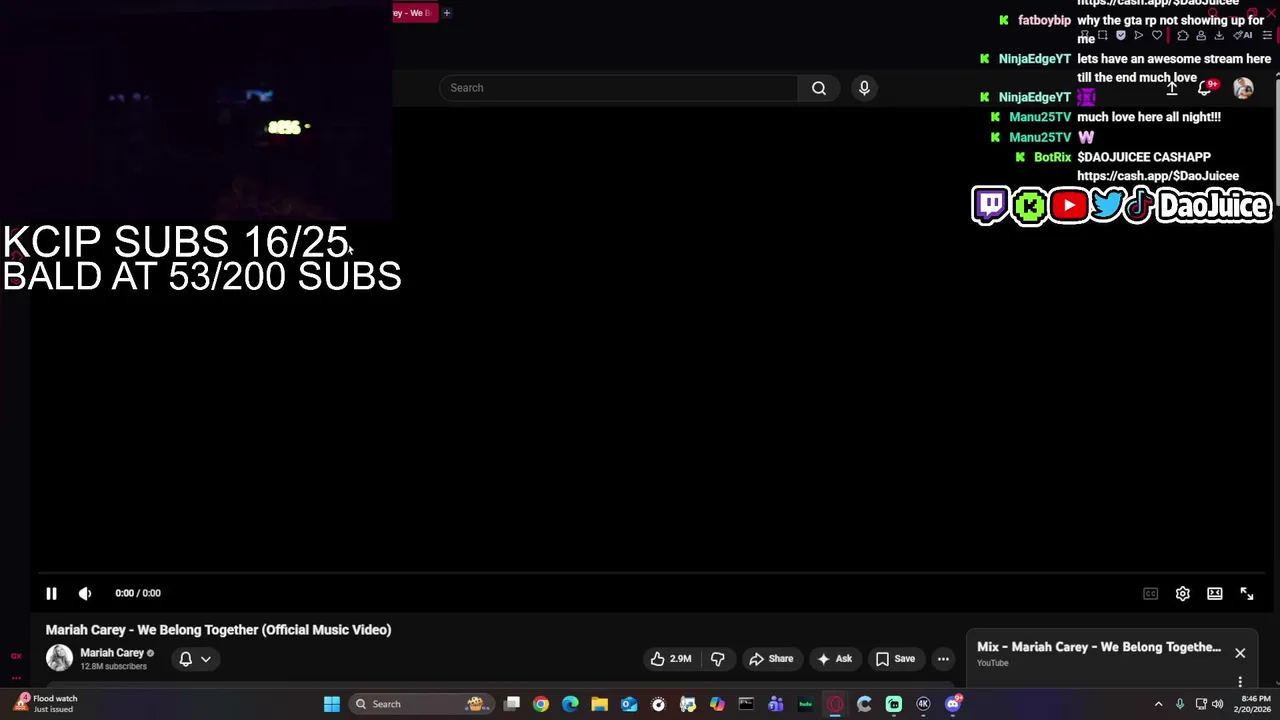Open the Mariah Carey channel name link
This screenshot has height=720, width=1280.
[x=112, y=653]
